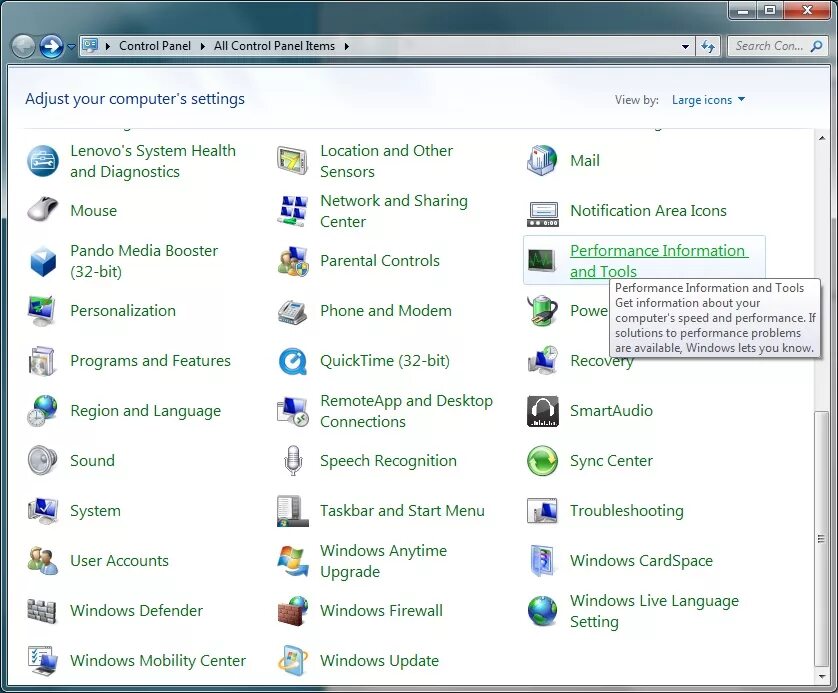The width and height of the screenshot is (838, 693).
Task: Open the Sync Center text link
Action: click(611, 461)
